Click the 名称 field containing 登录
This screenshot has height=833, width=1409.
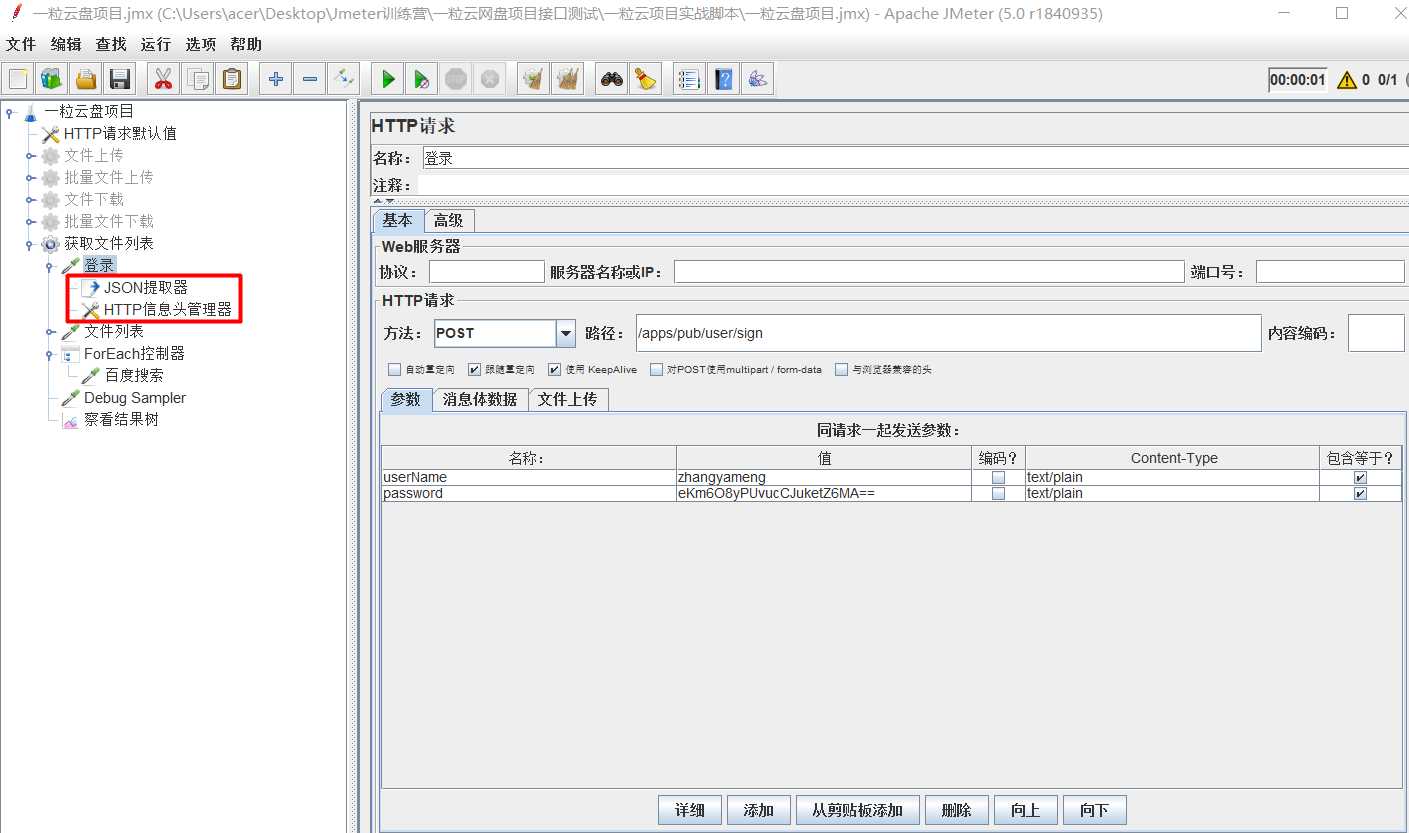click(915, 158)
